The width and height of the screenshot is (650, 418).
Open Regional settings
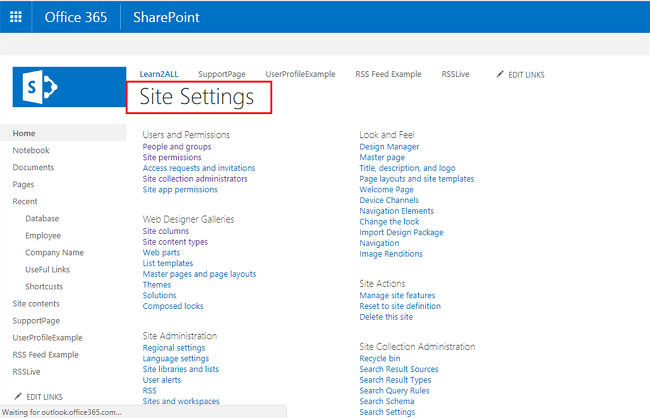pyautogui.click(x=176, y=348)
